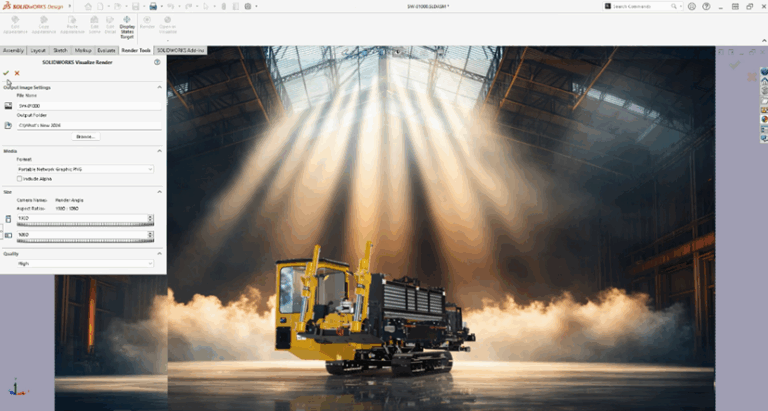Screen dimensions: 768x411
Task: Activate the Select cursor tool
Action: tap(206, 6)
